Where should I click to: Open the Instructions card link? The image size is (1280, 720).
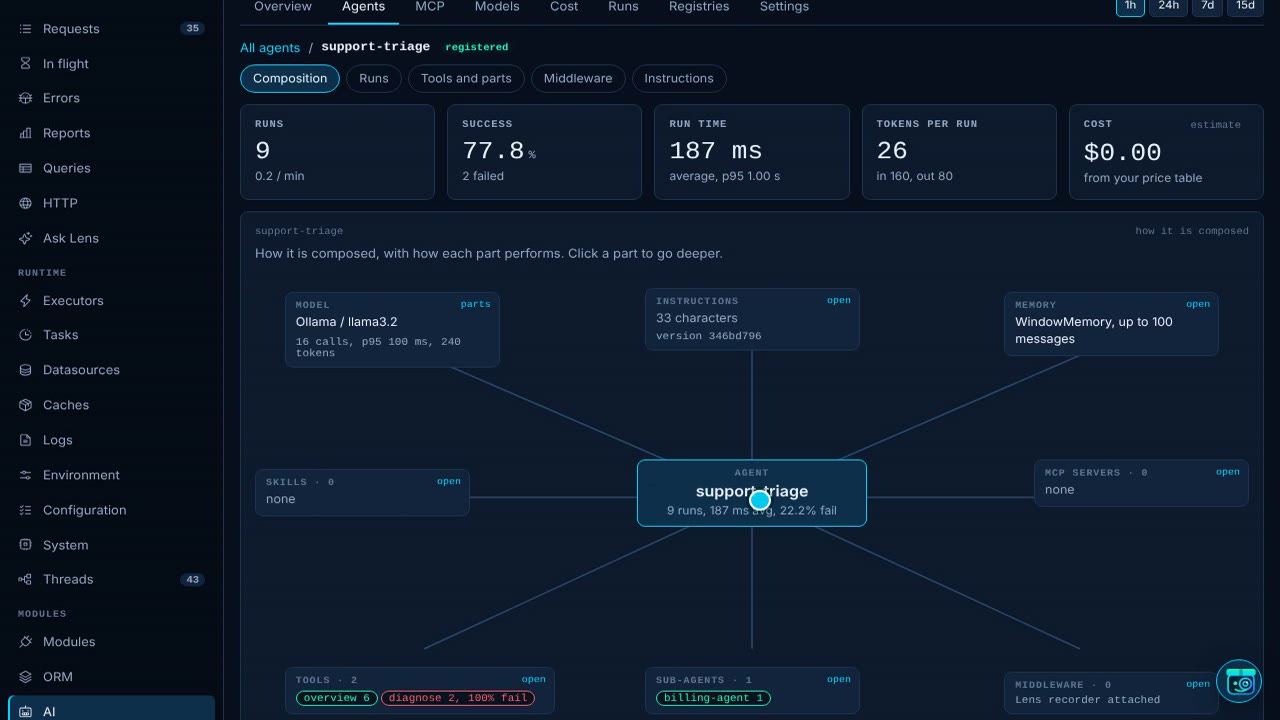[839, 301]
